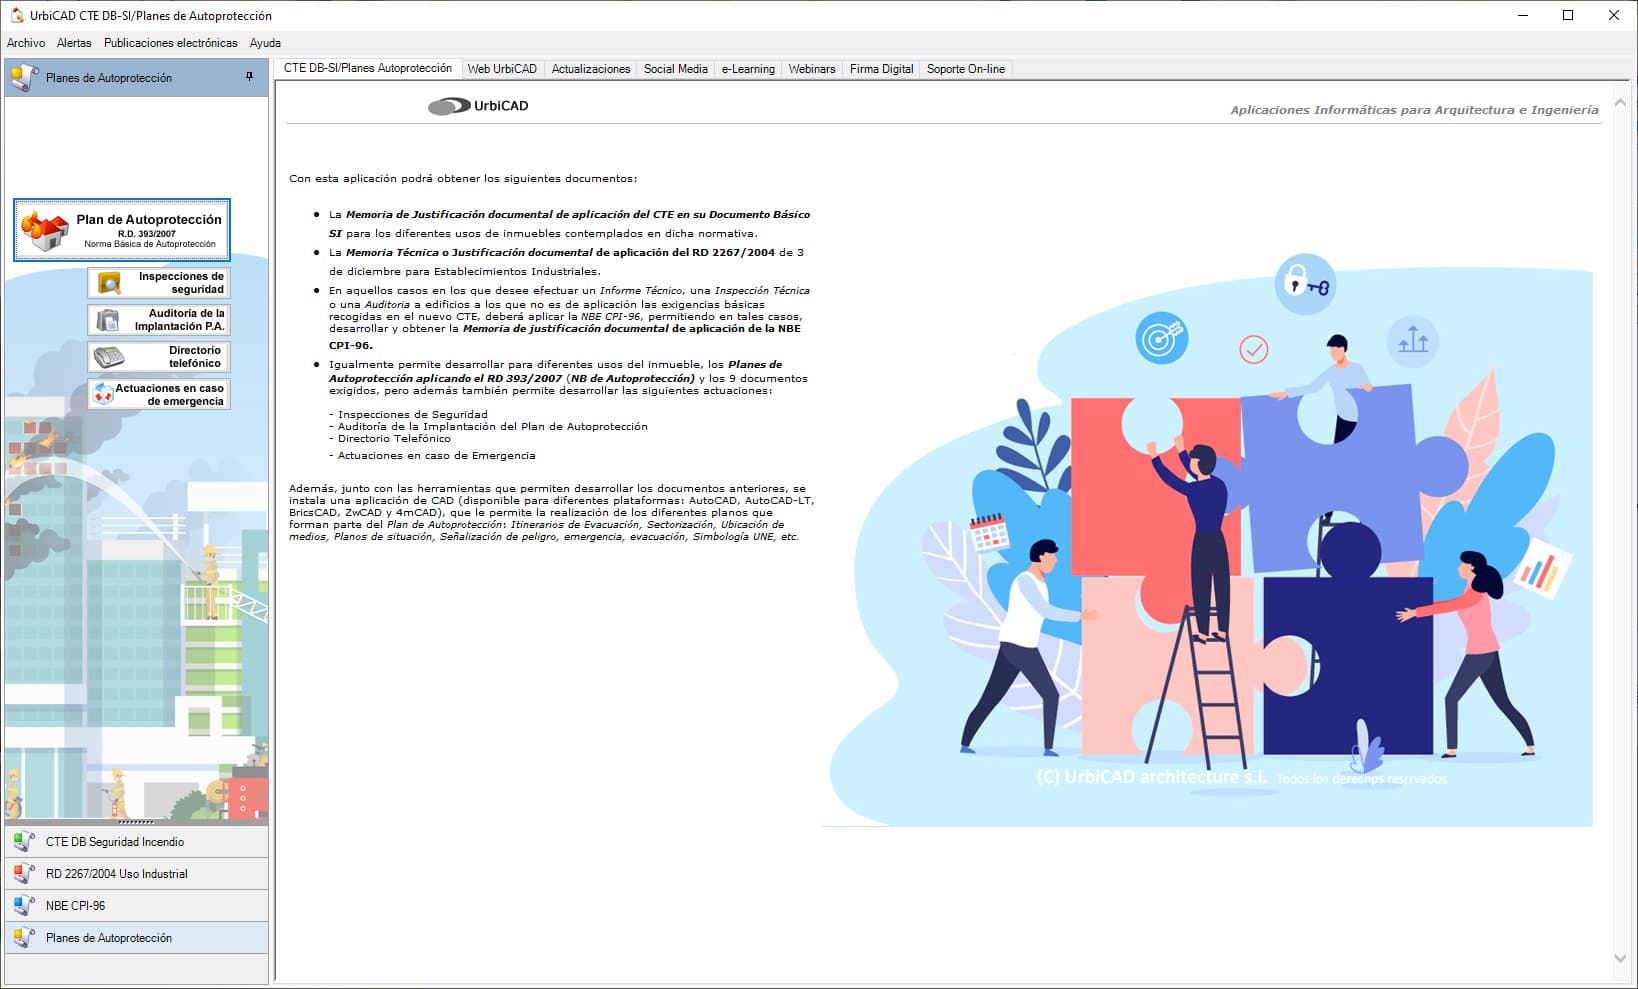Image resolution: width=1638 pixels, height=989 pixels.
Task: Click the icon in the Planes de Autoprotección panel header
Action: [x=25, y=77]
